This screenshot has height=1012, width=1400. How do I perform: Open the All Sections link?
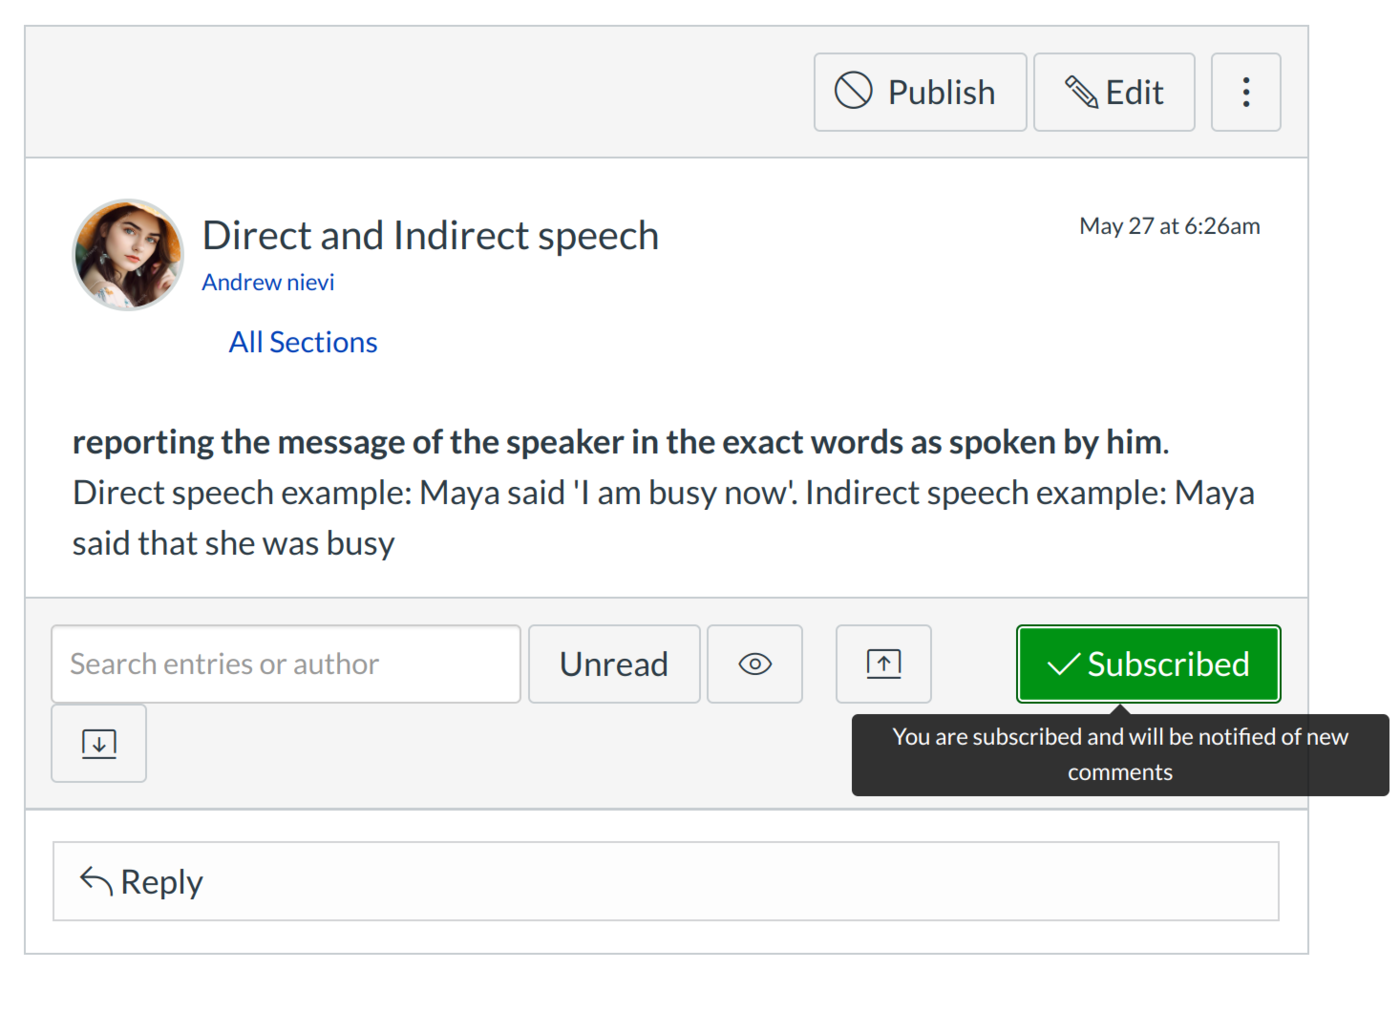click(x=302, y=342)
